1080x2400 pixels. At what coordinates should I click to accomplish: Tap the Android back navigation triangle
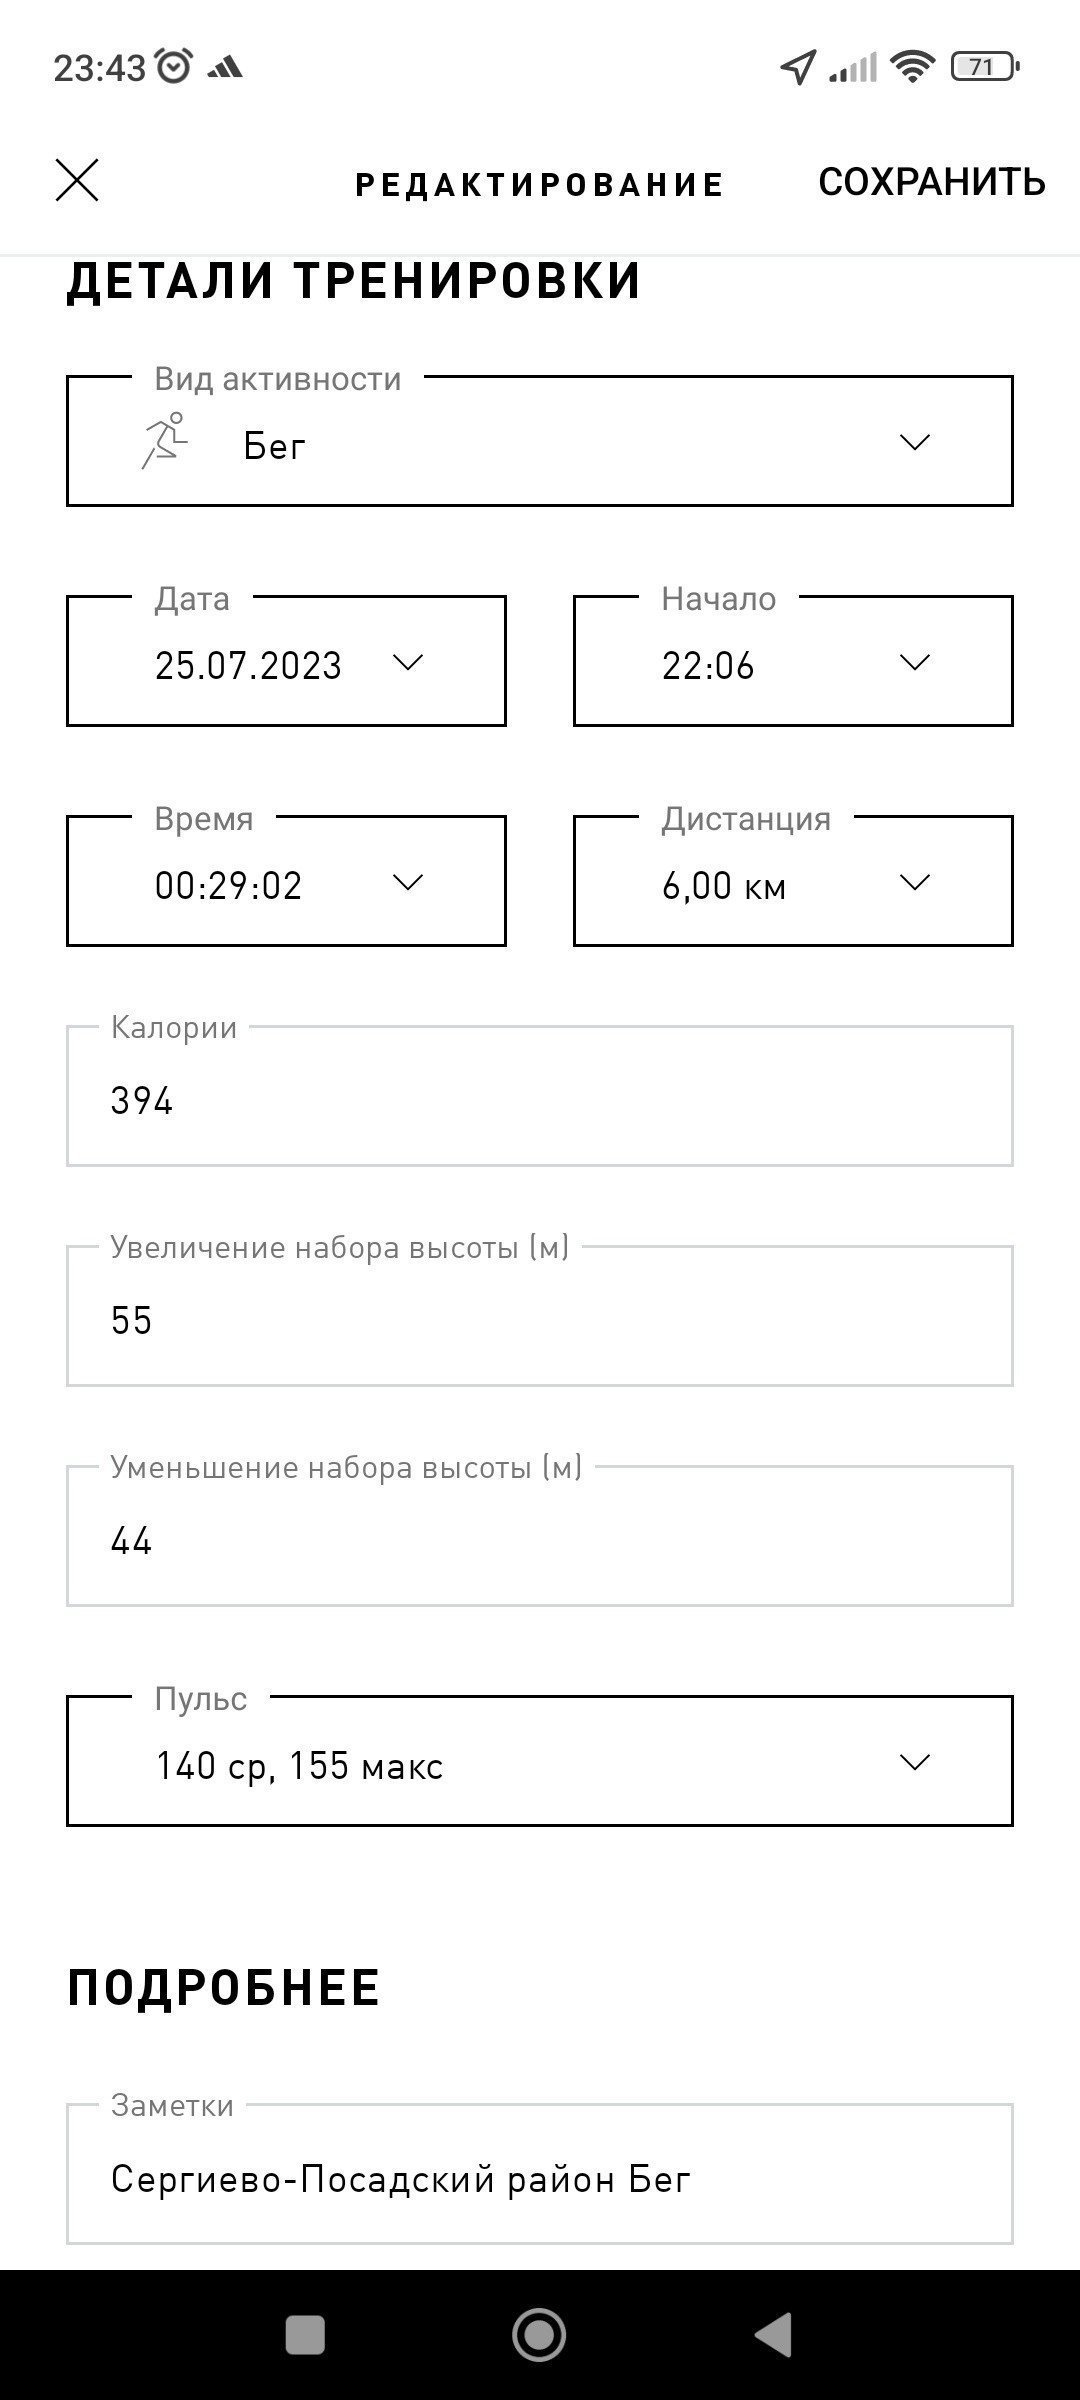pyautogui.click(x=773, y=2335)
